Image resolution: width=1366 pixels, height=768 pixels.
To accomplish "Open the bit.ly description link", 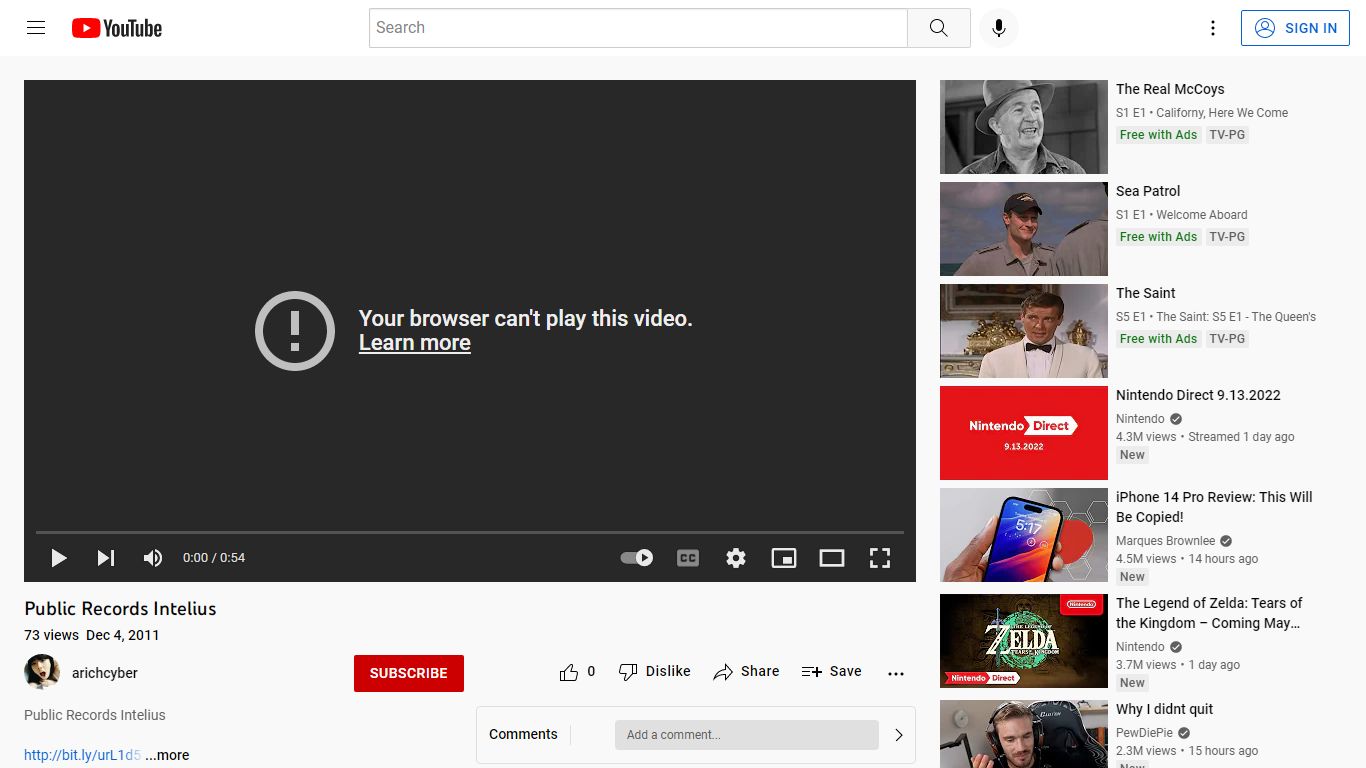I will coord(82,755).
